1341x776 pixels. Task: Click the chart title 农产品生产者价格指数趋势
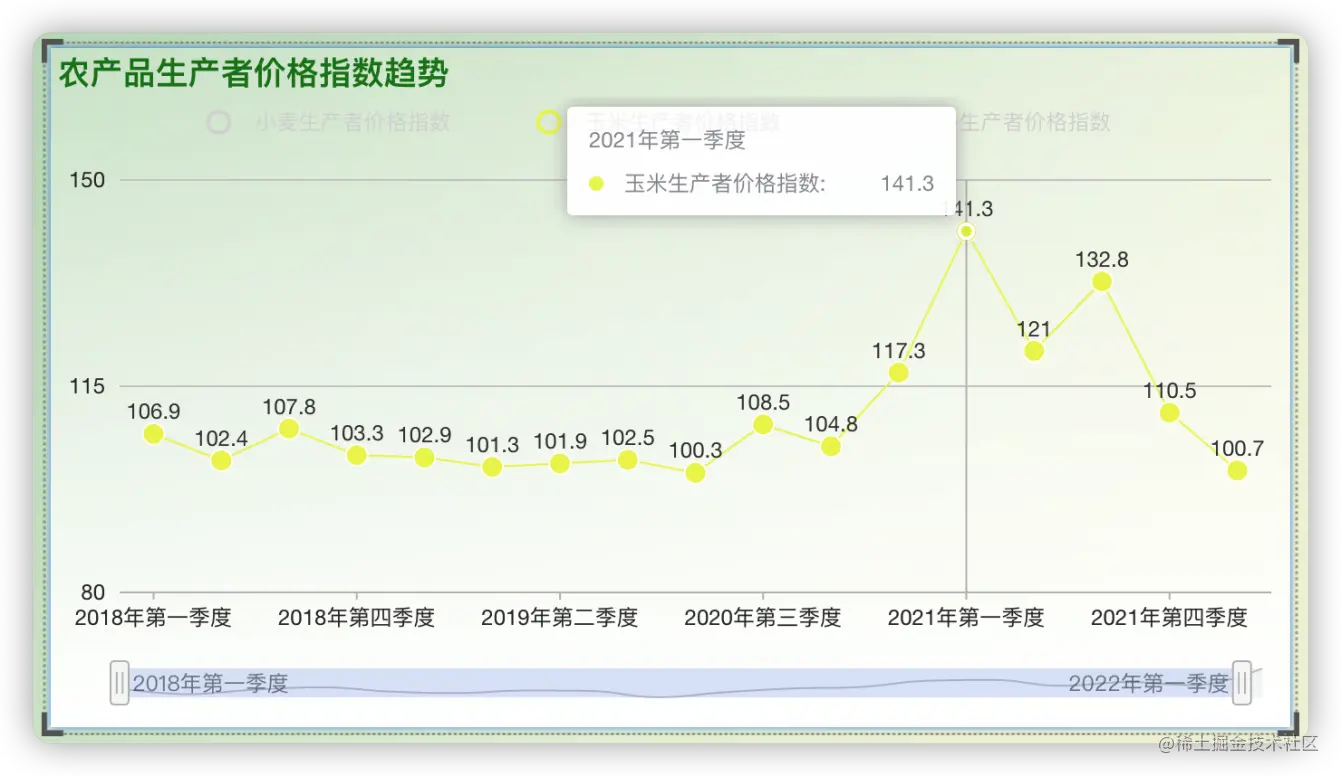tap(253, 74)
